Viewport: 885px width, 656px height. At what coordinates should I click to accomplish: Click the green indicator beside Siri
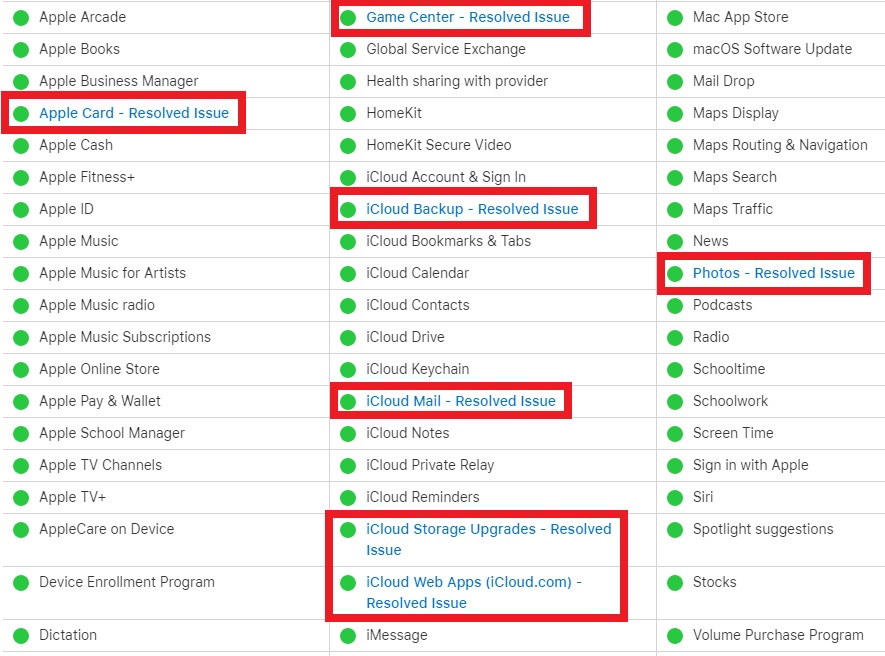(675, 498)
